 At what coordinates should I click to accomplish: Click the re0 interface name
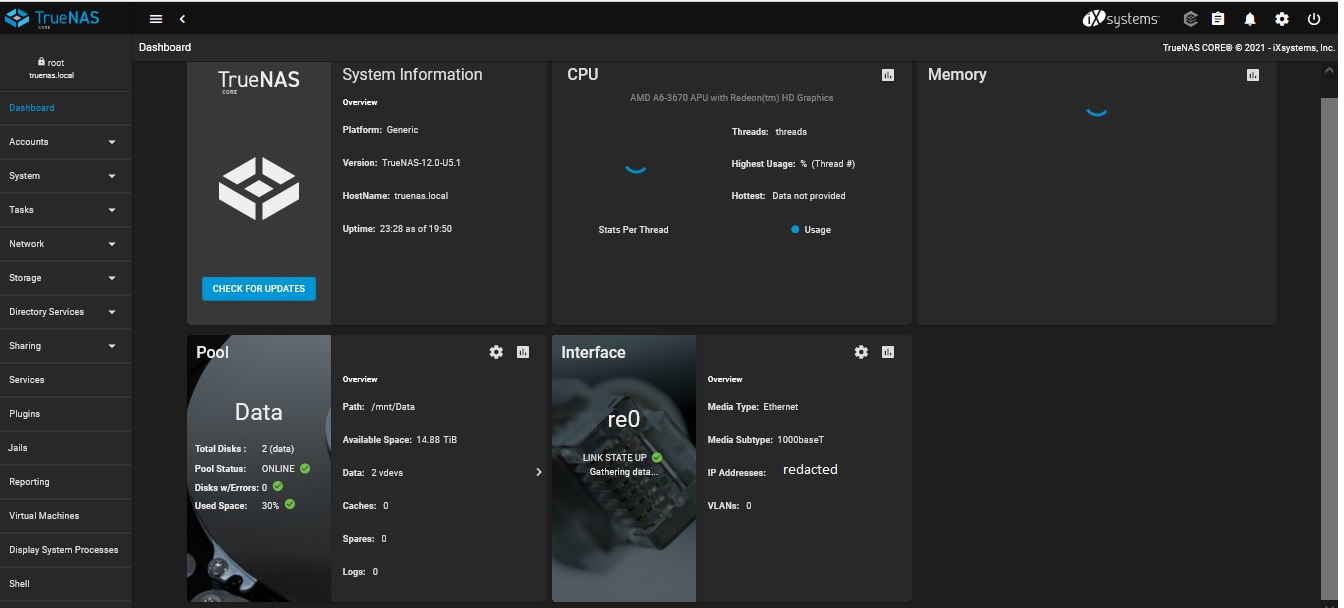click(624, 420)
